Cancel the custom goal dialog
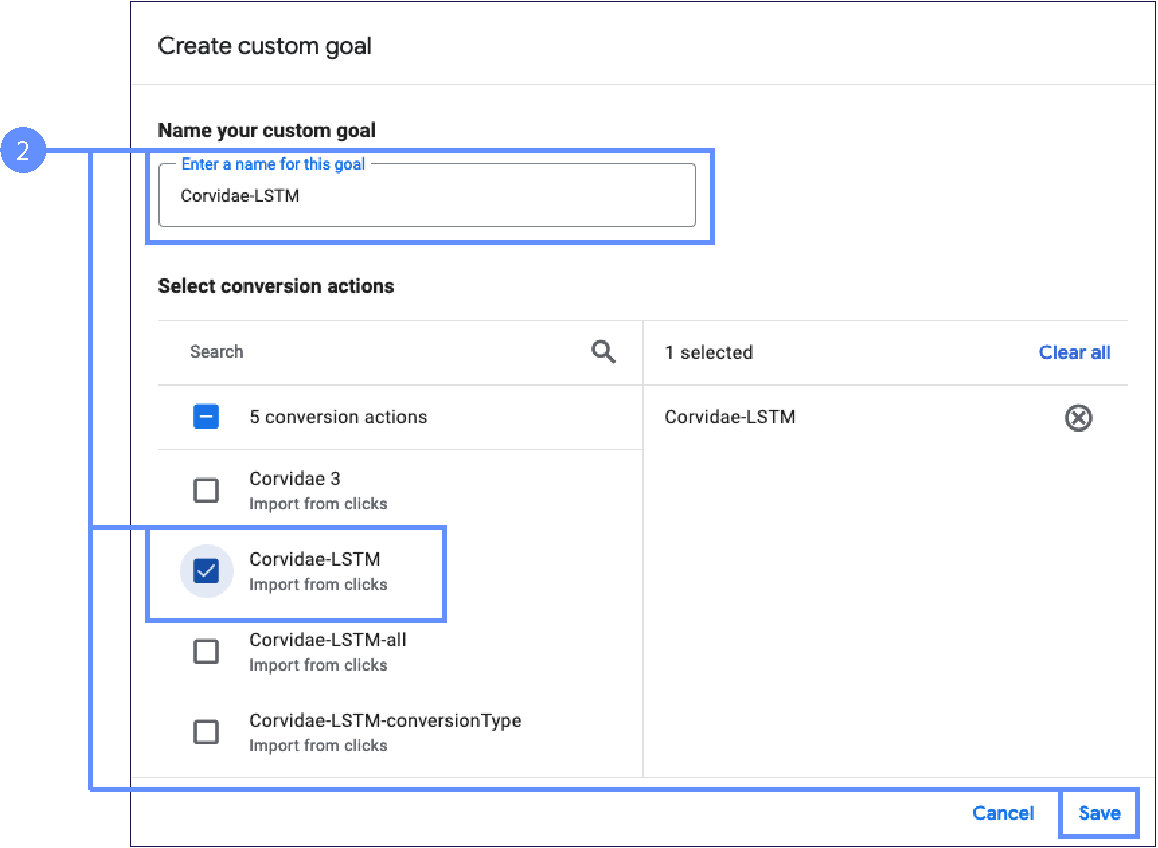Screen dimensions: 1158x848 [x=1003, y=813]
